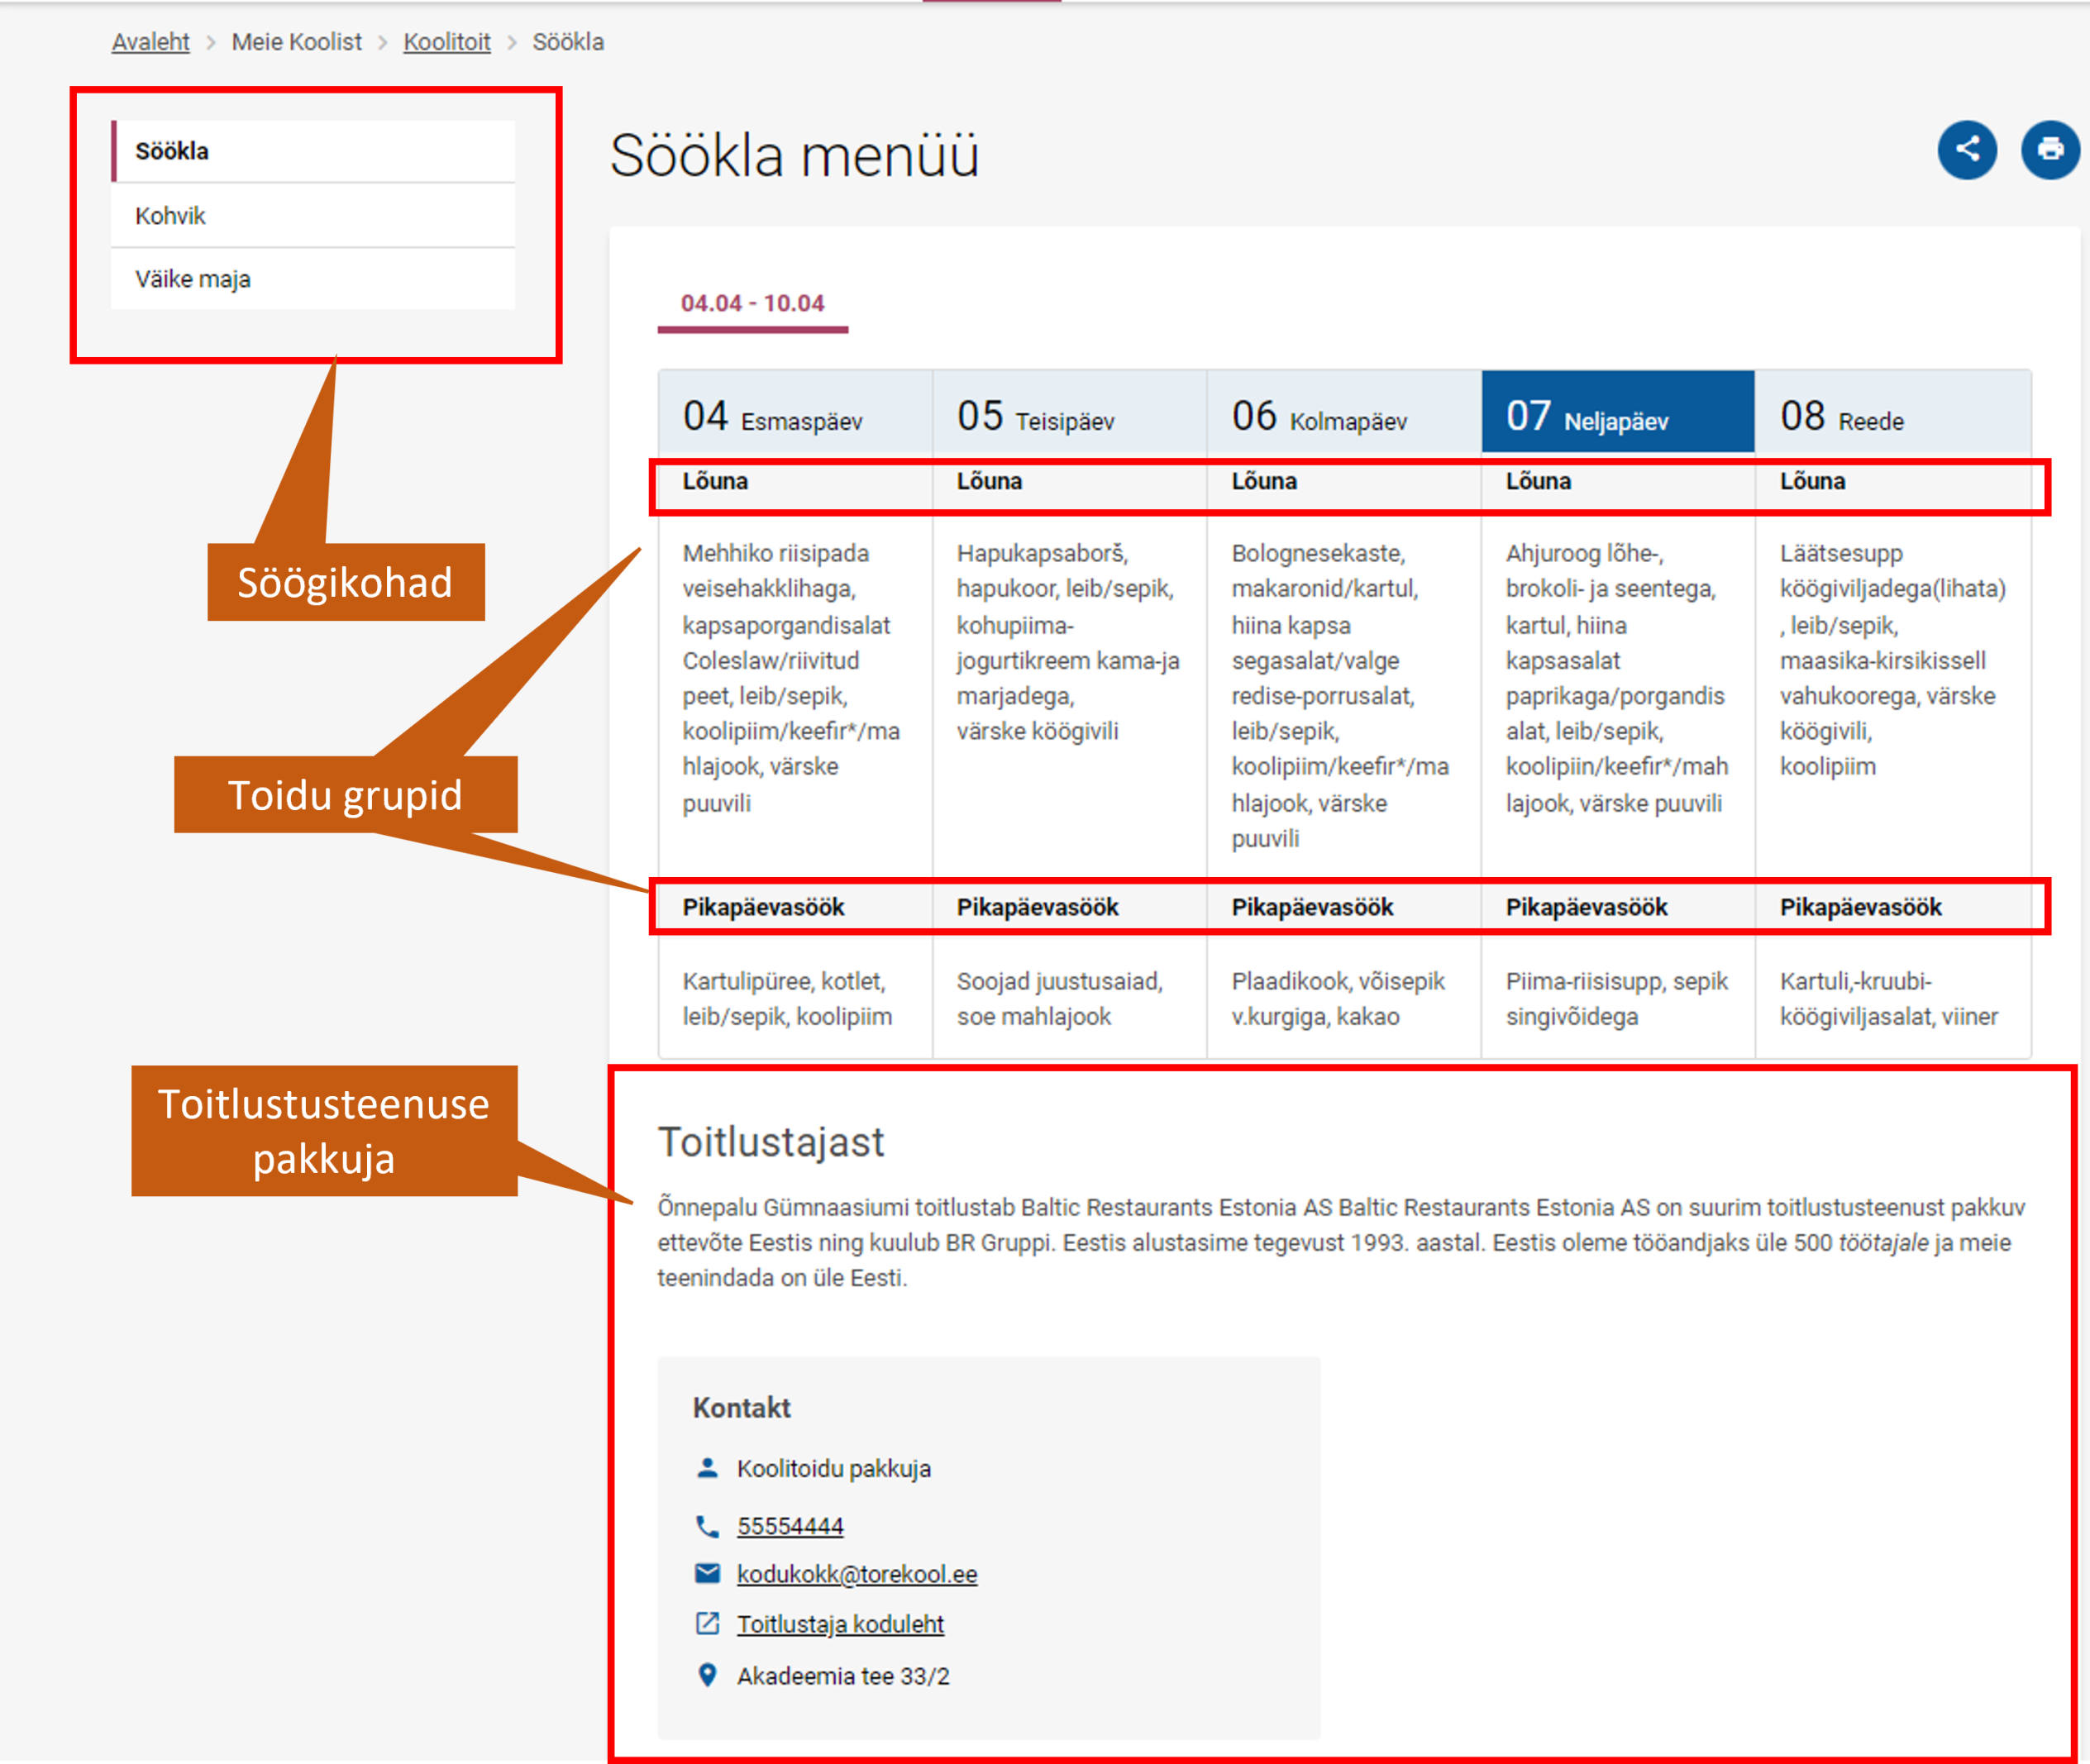
Task: Click the print icon button
Action: 2049,150
